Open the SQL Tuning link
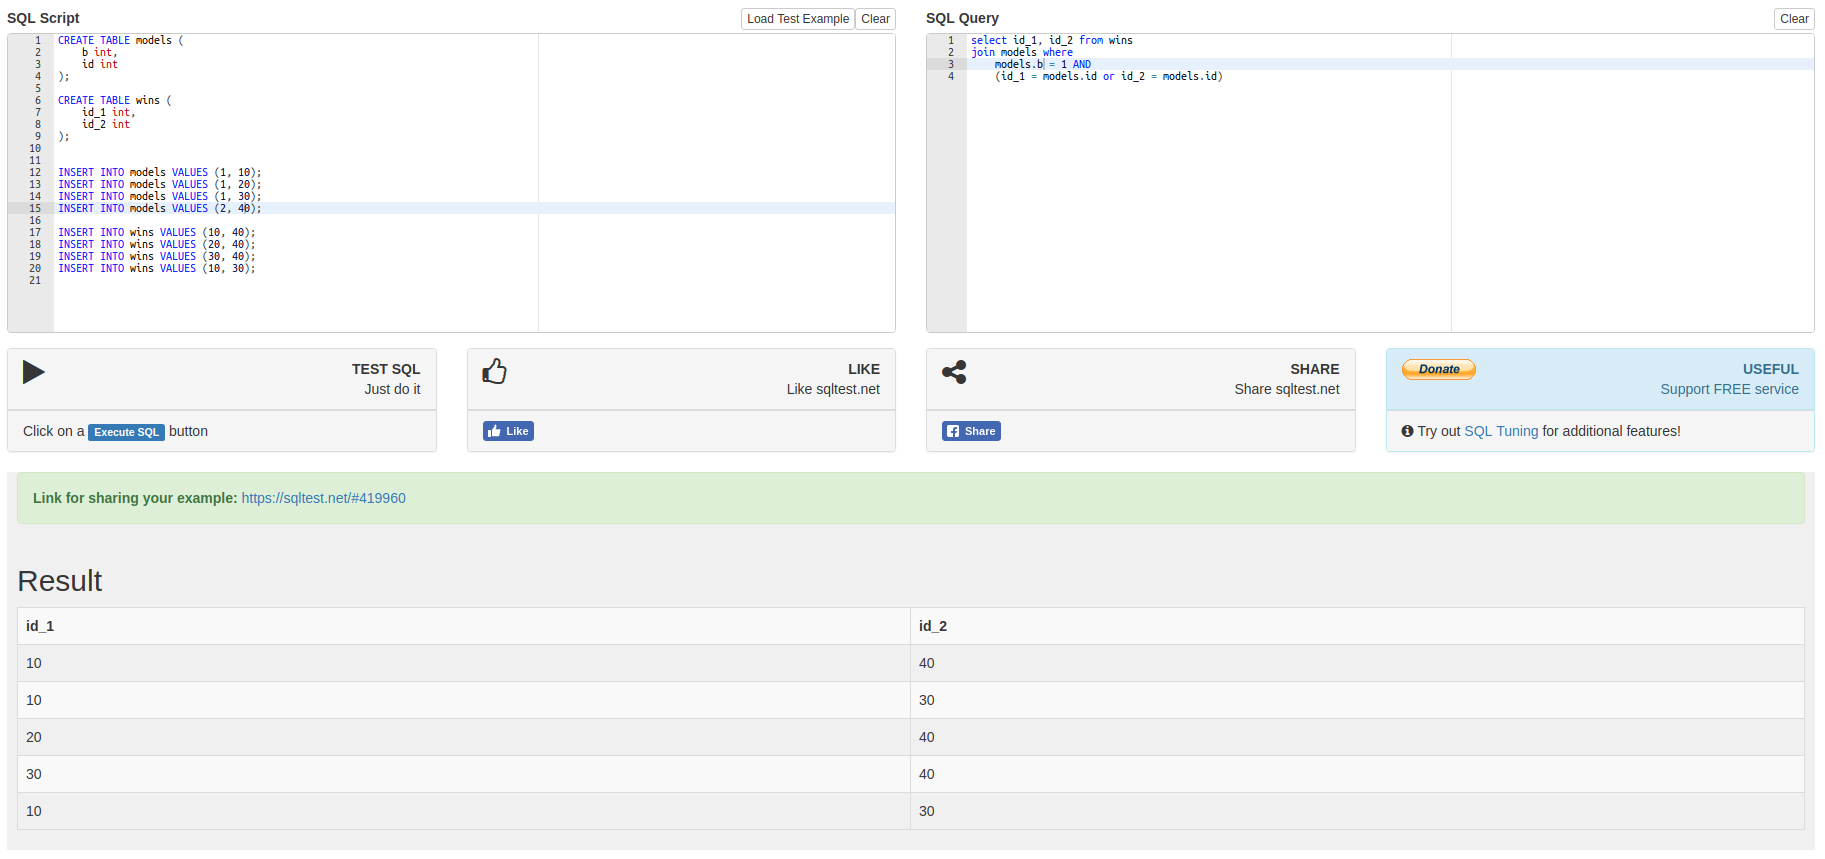 click(1501, 431)
